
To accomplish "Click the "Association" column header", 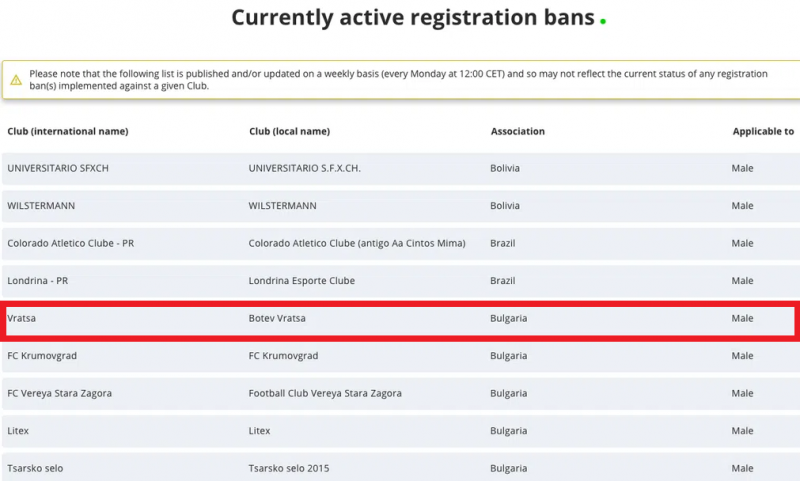I will pos(518,132).
